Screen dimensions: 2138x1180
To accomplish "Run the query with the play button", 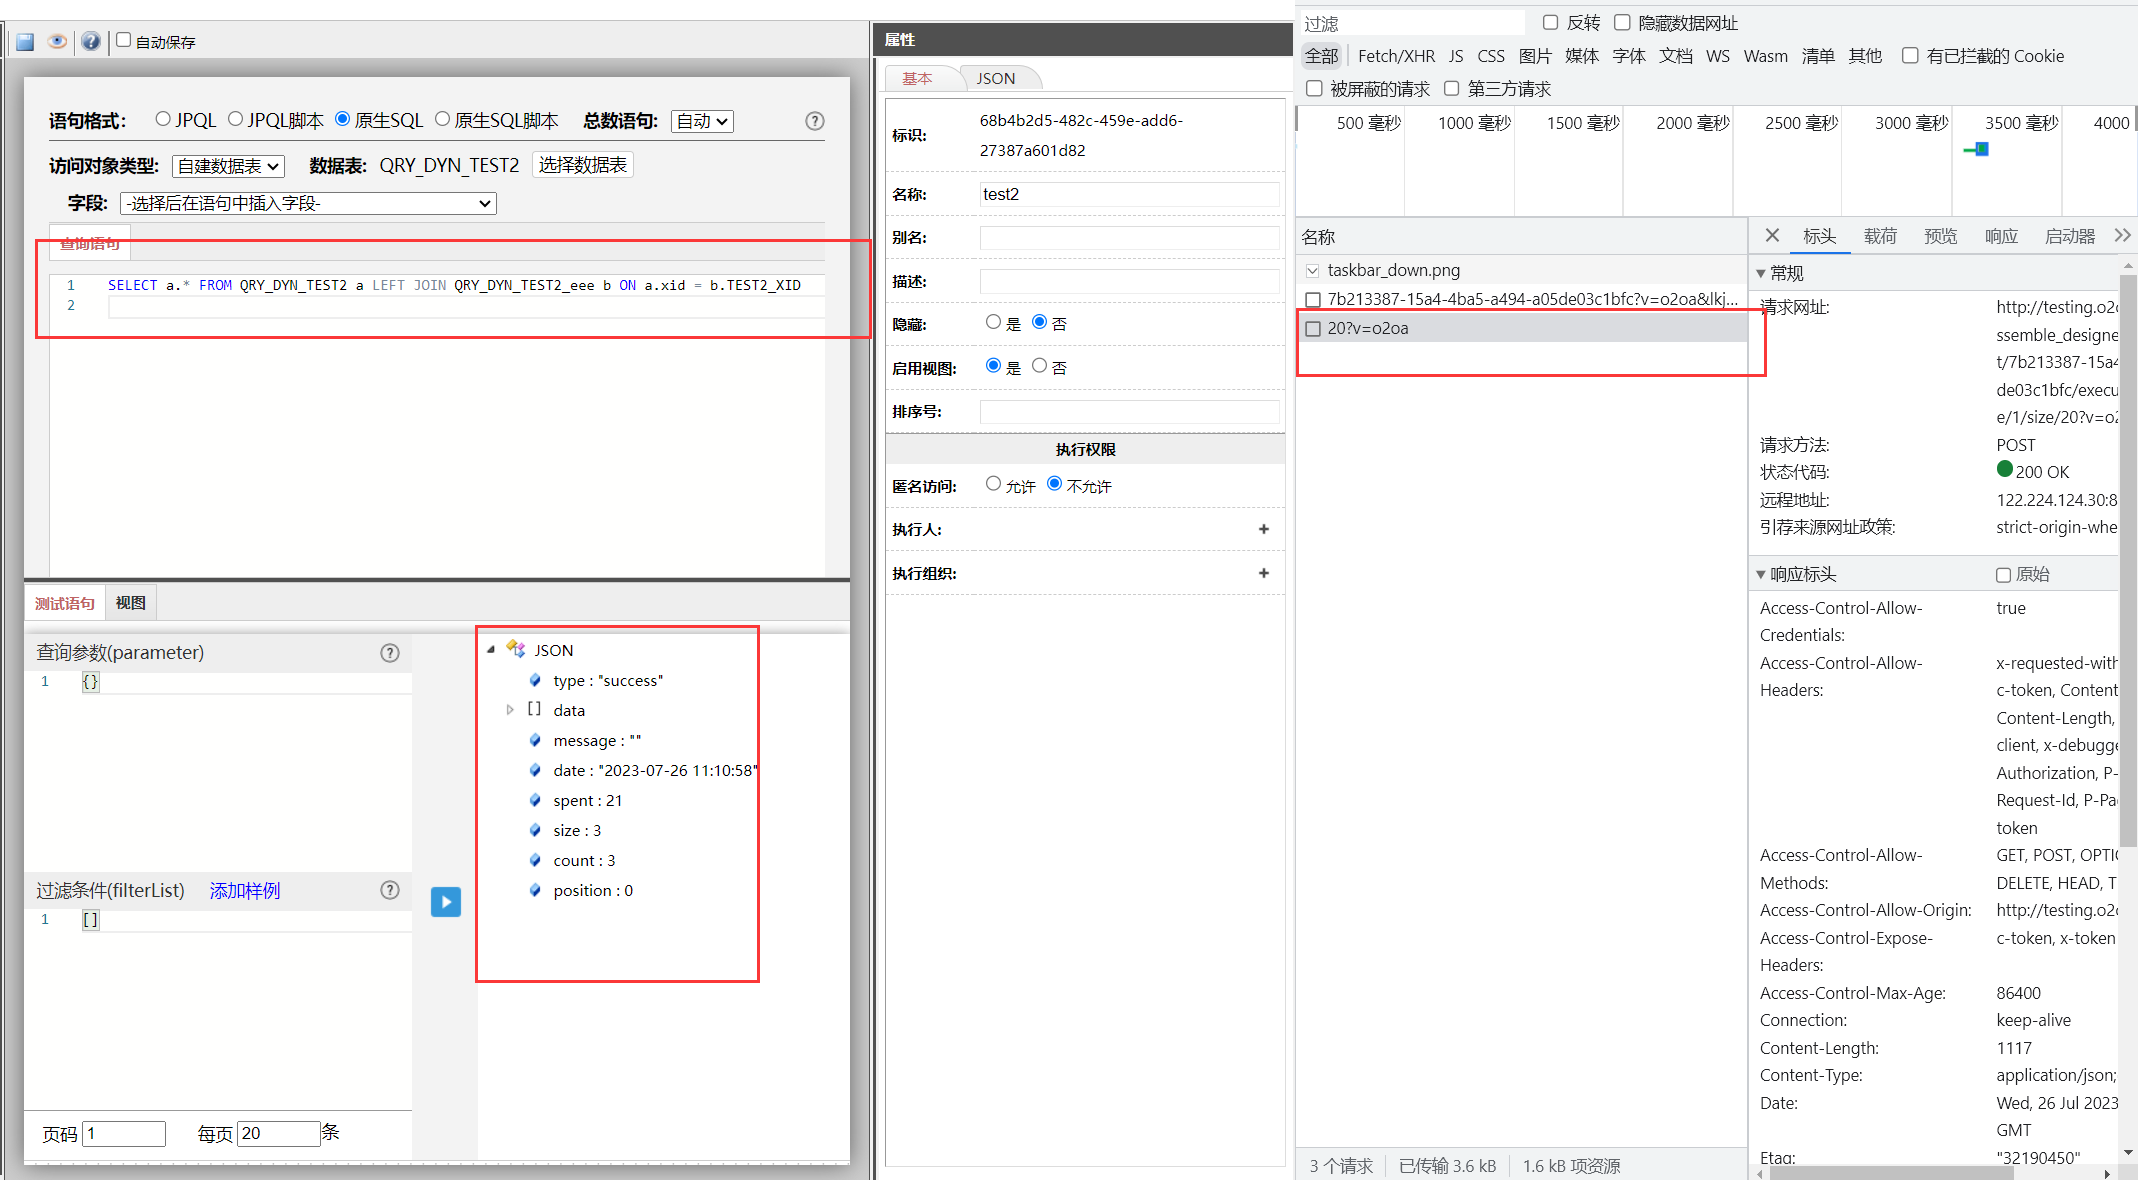I will (x=445, y=902).
